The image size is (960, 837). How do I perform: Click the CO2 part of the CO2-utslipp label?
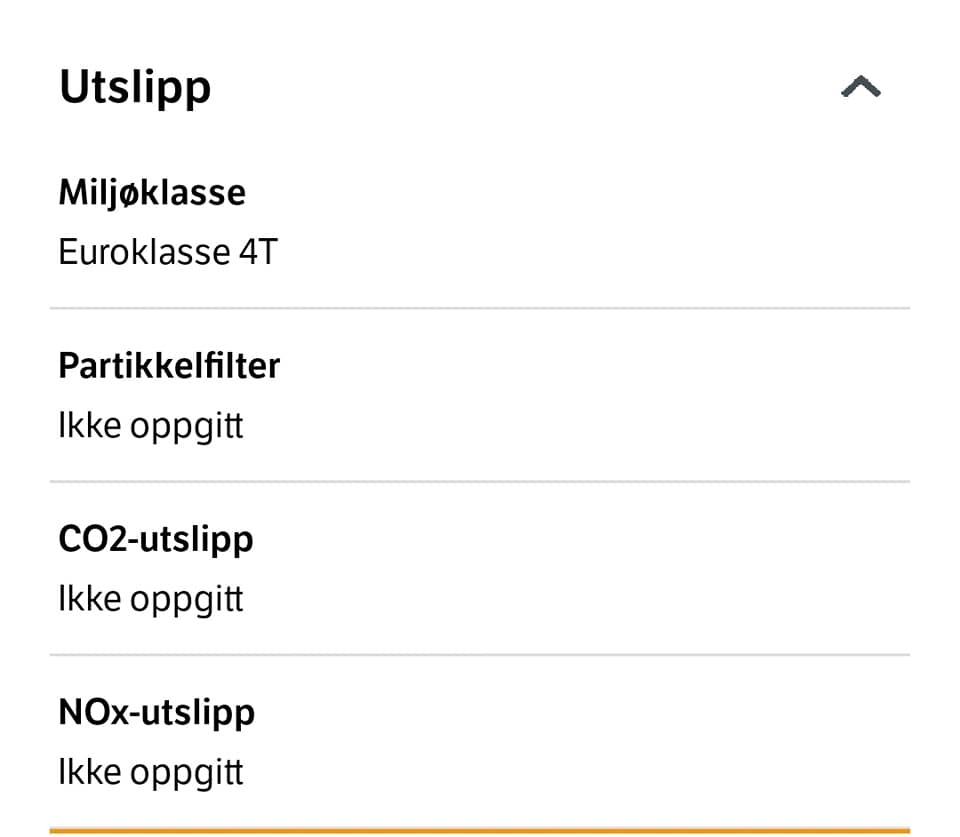[91, 539]
